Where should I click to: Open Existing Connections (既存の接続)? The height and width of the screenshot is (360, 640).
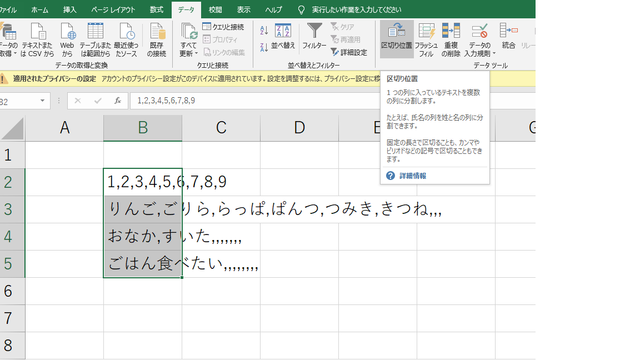coord(156,39)
